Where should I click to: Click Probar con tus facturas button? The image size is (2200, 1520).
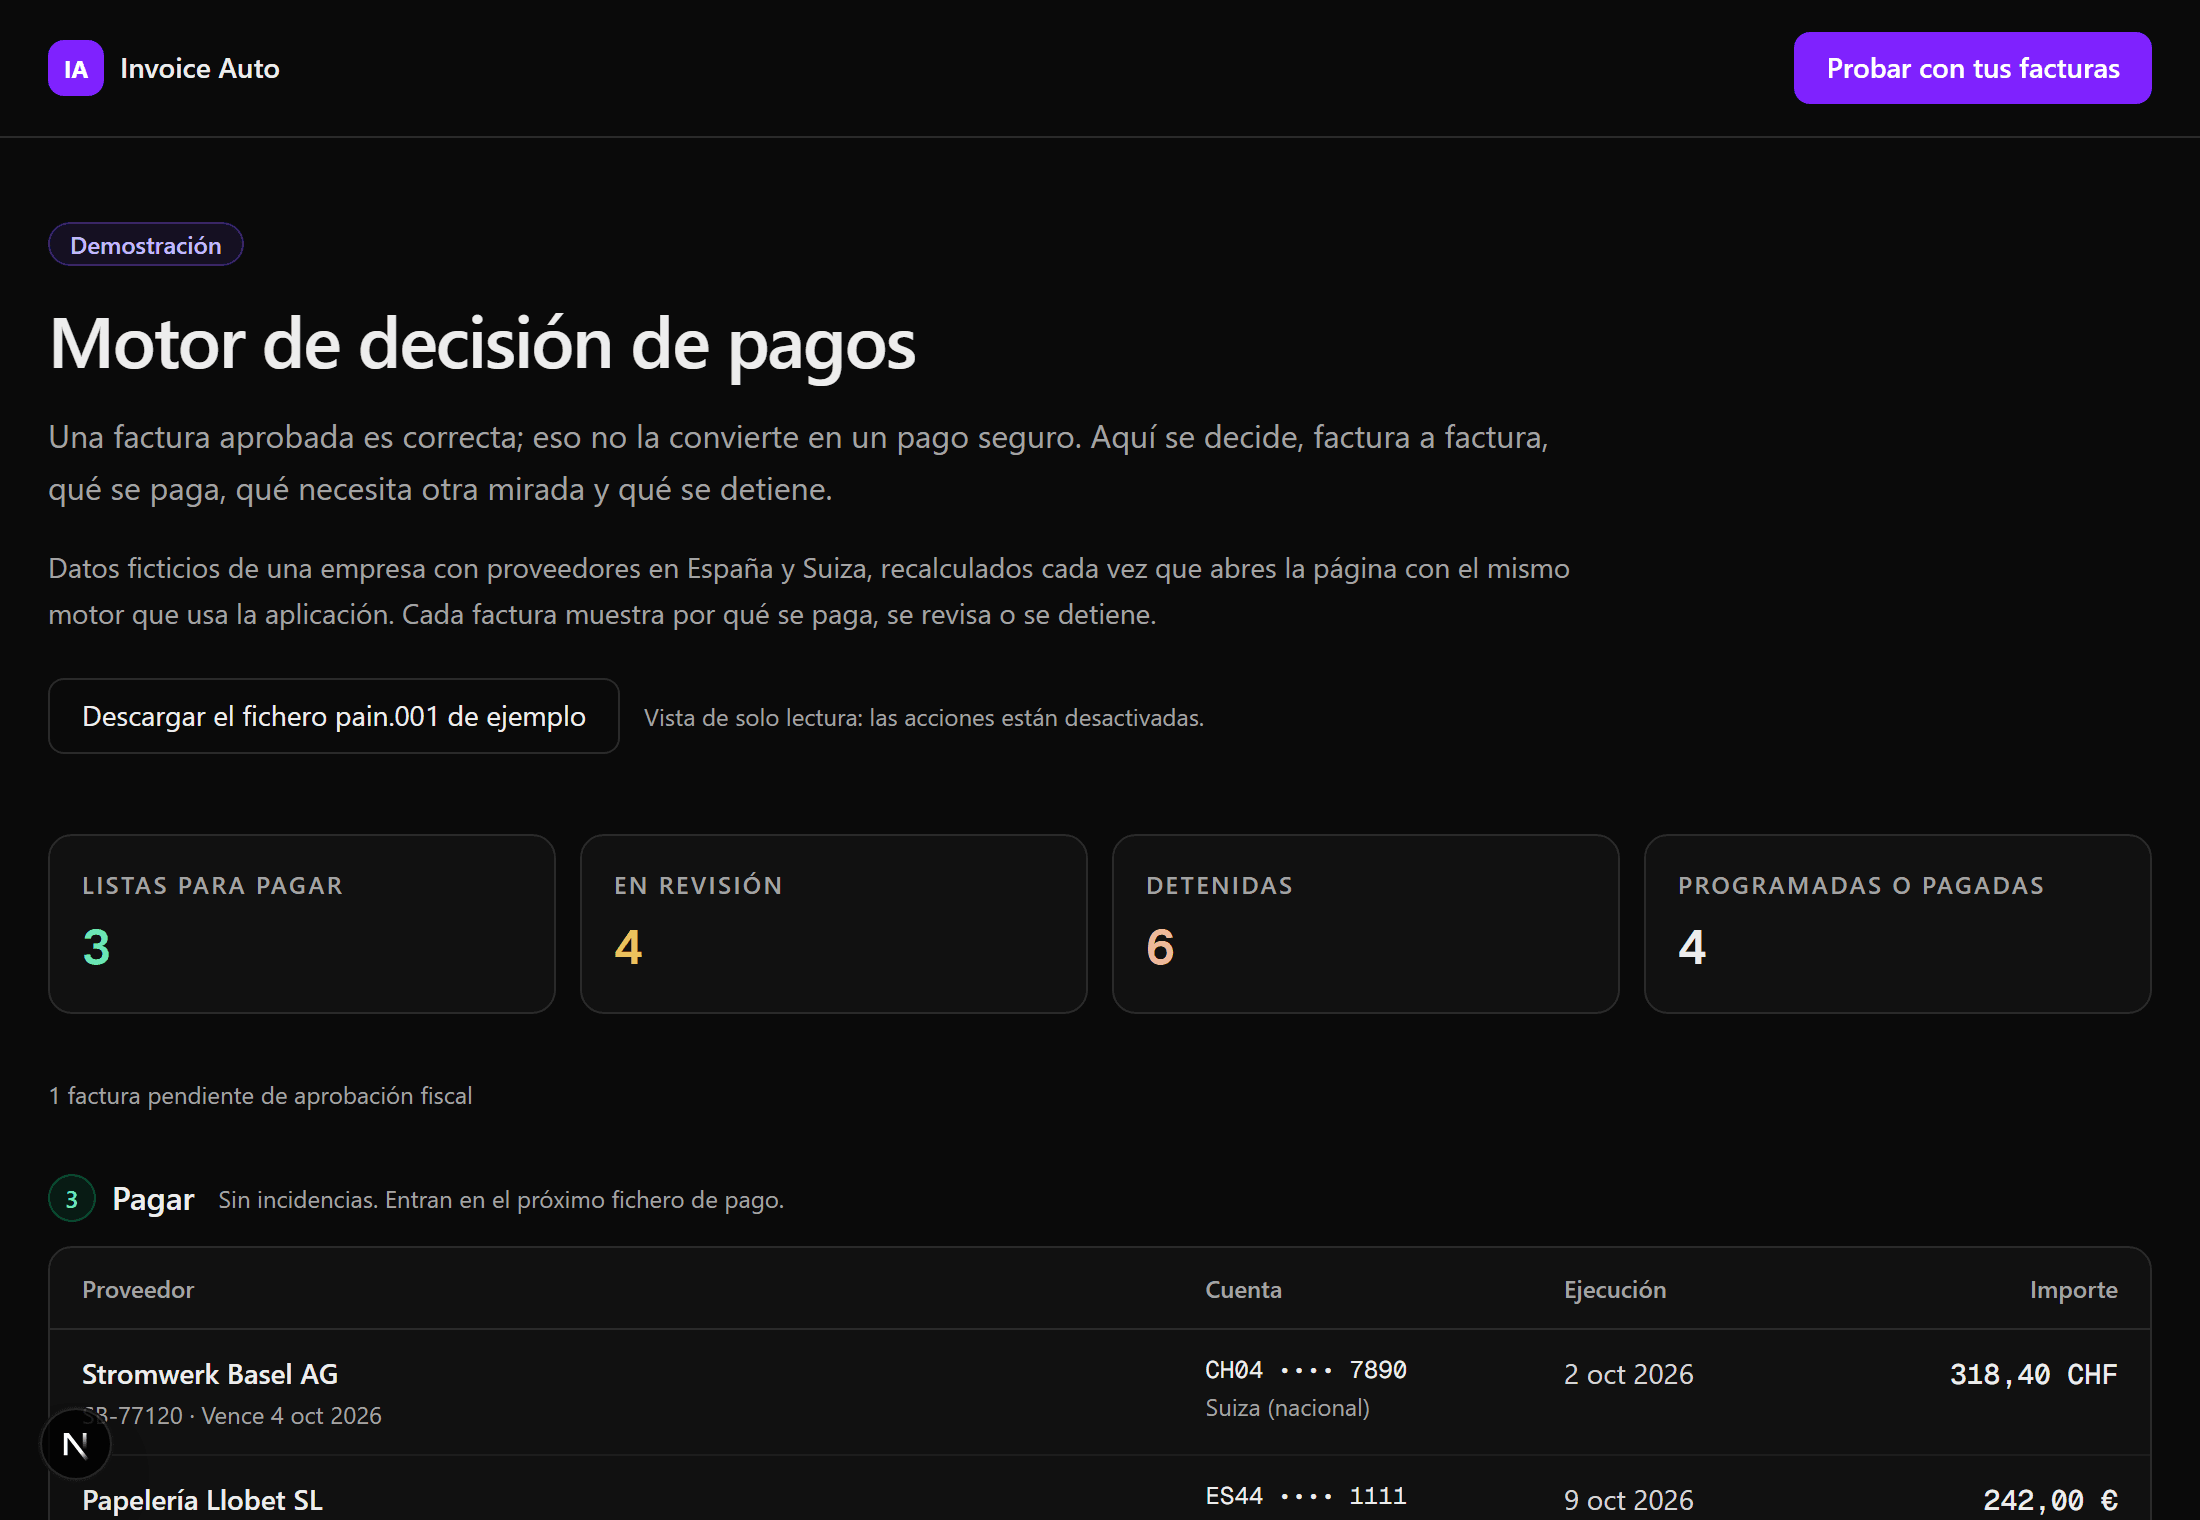pyautogui.click(x=1972, y=68)
